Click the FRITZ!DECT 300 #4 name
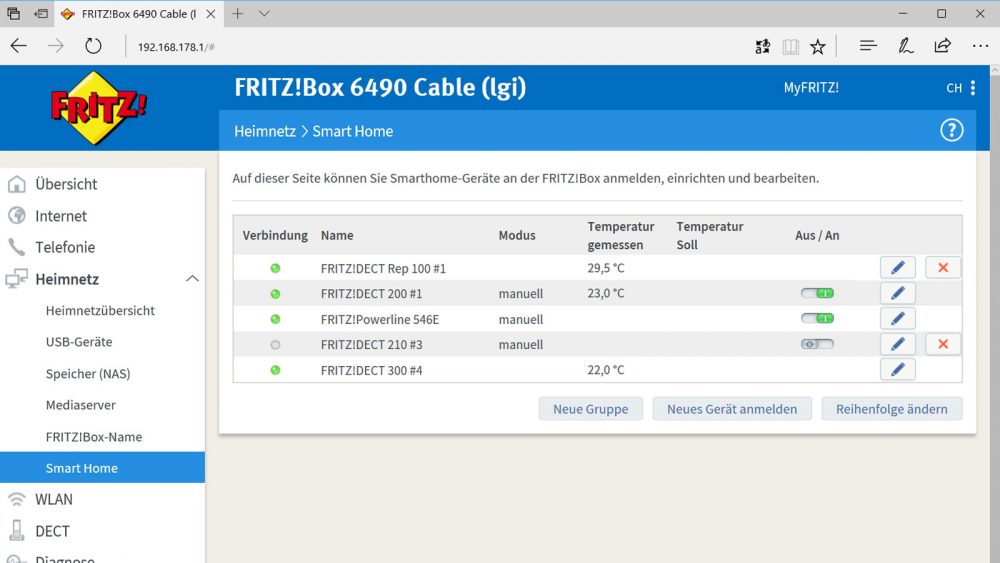Screen dimensions: 1000x563 [x=371, y=370]
